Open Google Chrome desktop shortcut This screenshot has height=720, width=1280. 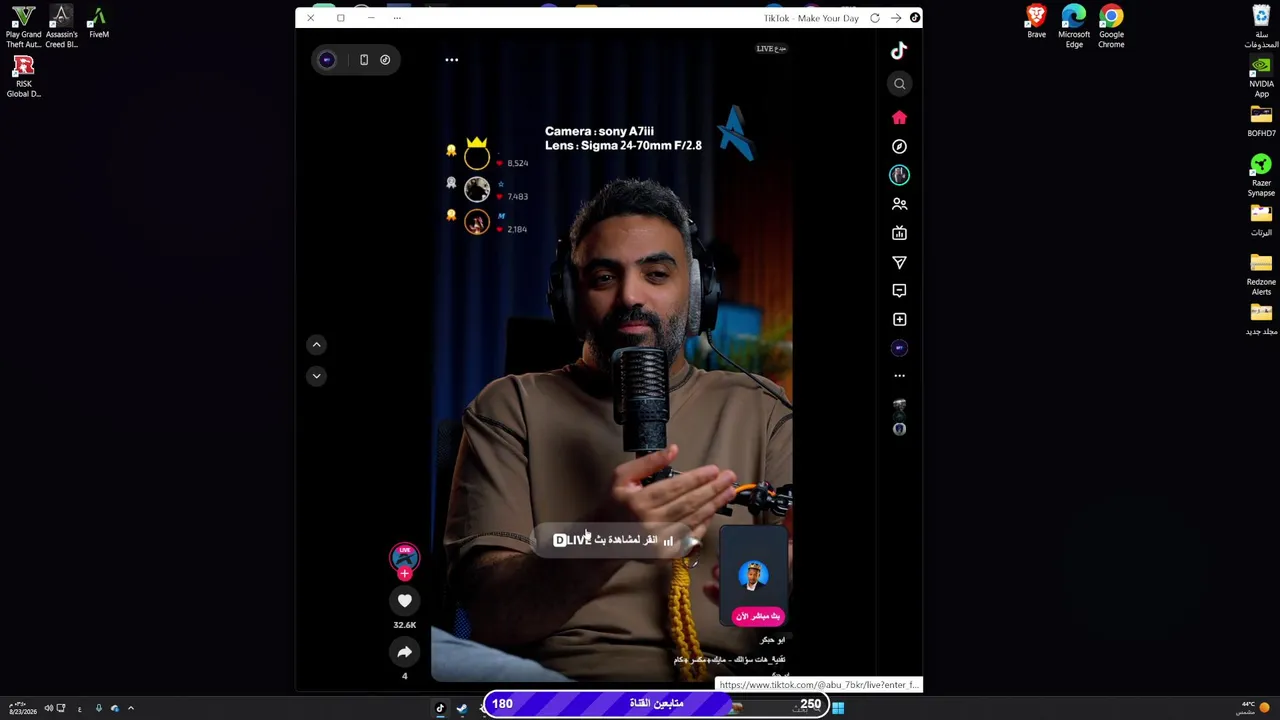click(x=1111, y=26)
